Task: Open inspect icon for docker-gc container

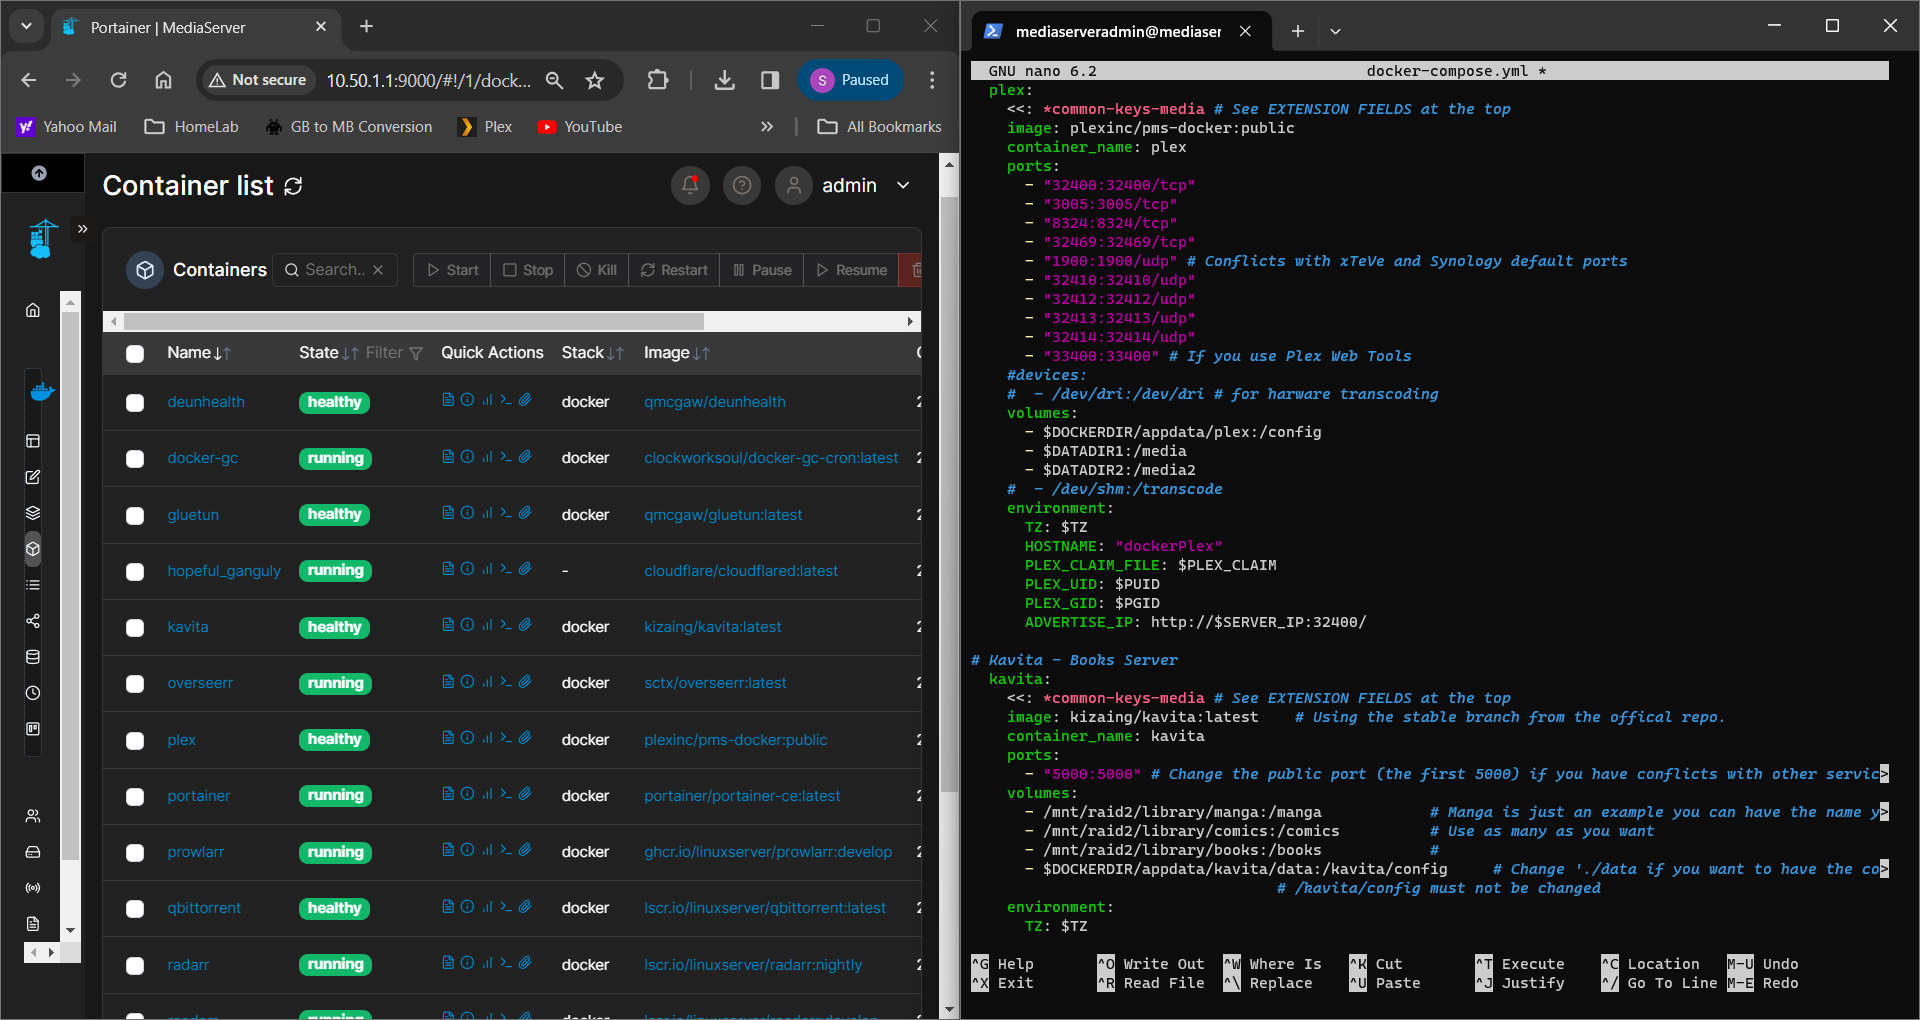Action: 467,456
